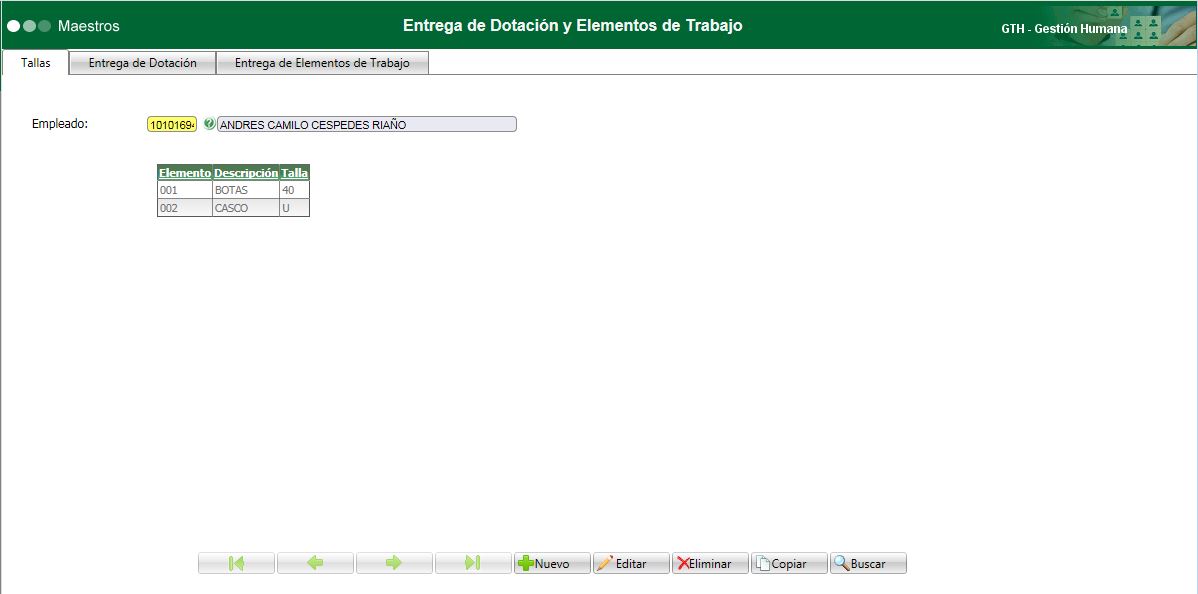This screenshot has width=1198, height=594.
Task: Go to the last record arrow
Action: pyautogui.click(x=473, y=563)
